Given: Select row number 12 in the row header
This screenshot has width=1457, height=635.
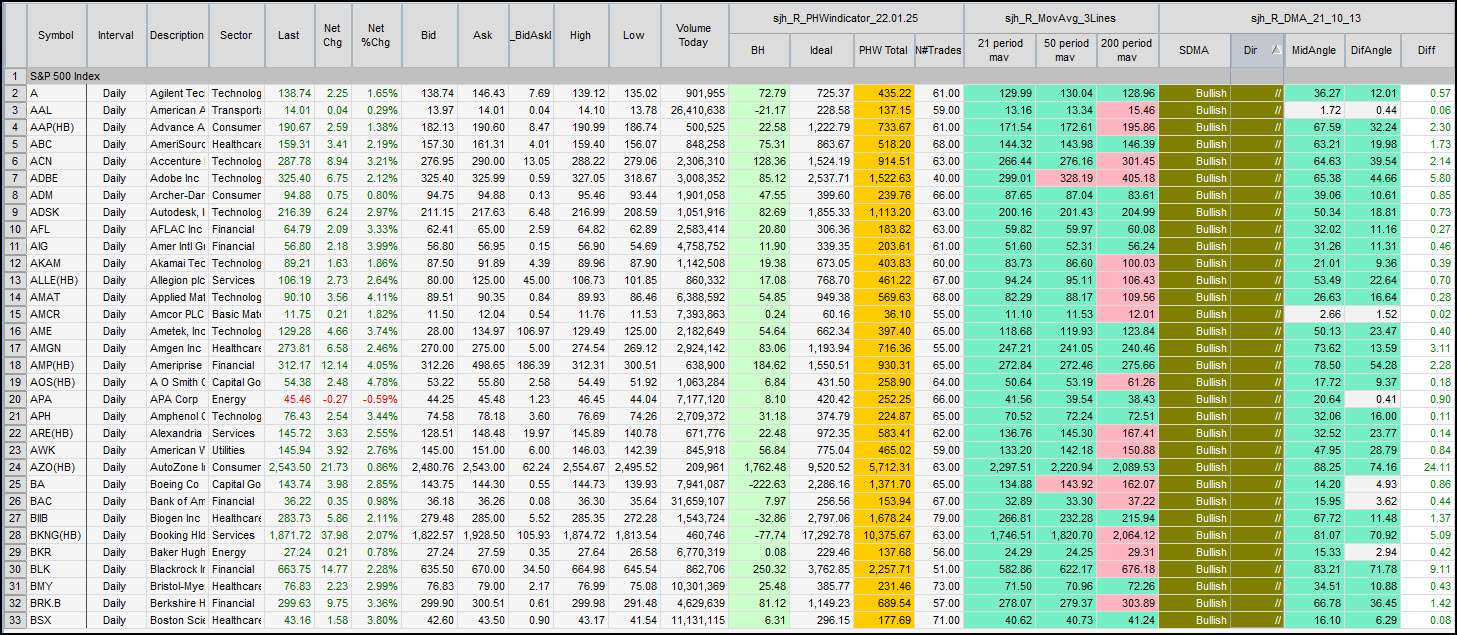Looking at the screenshot, I should [15, 263].
